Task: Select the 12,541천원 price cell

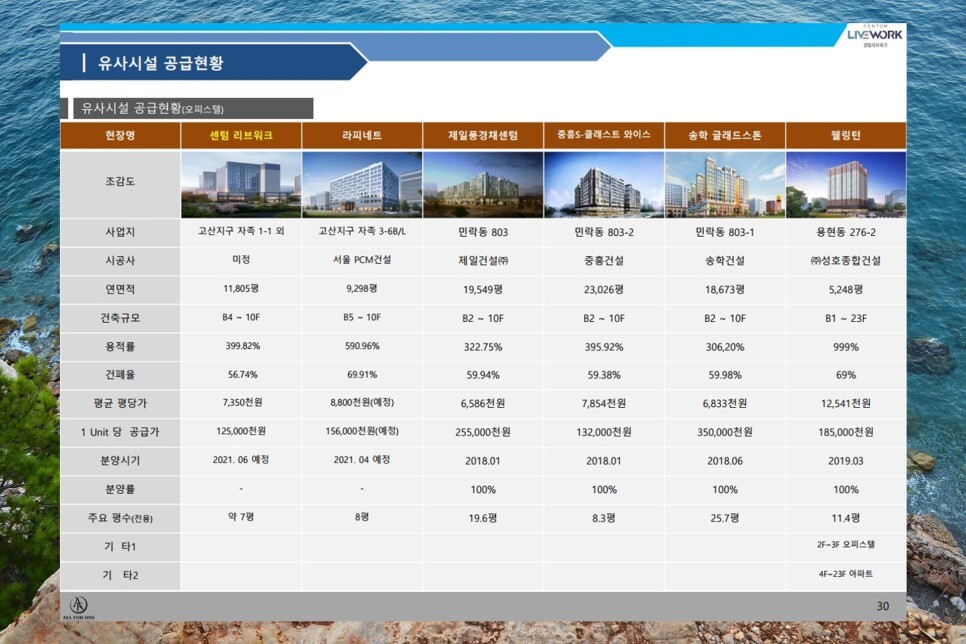Action: 846,404
